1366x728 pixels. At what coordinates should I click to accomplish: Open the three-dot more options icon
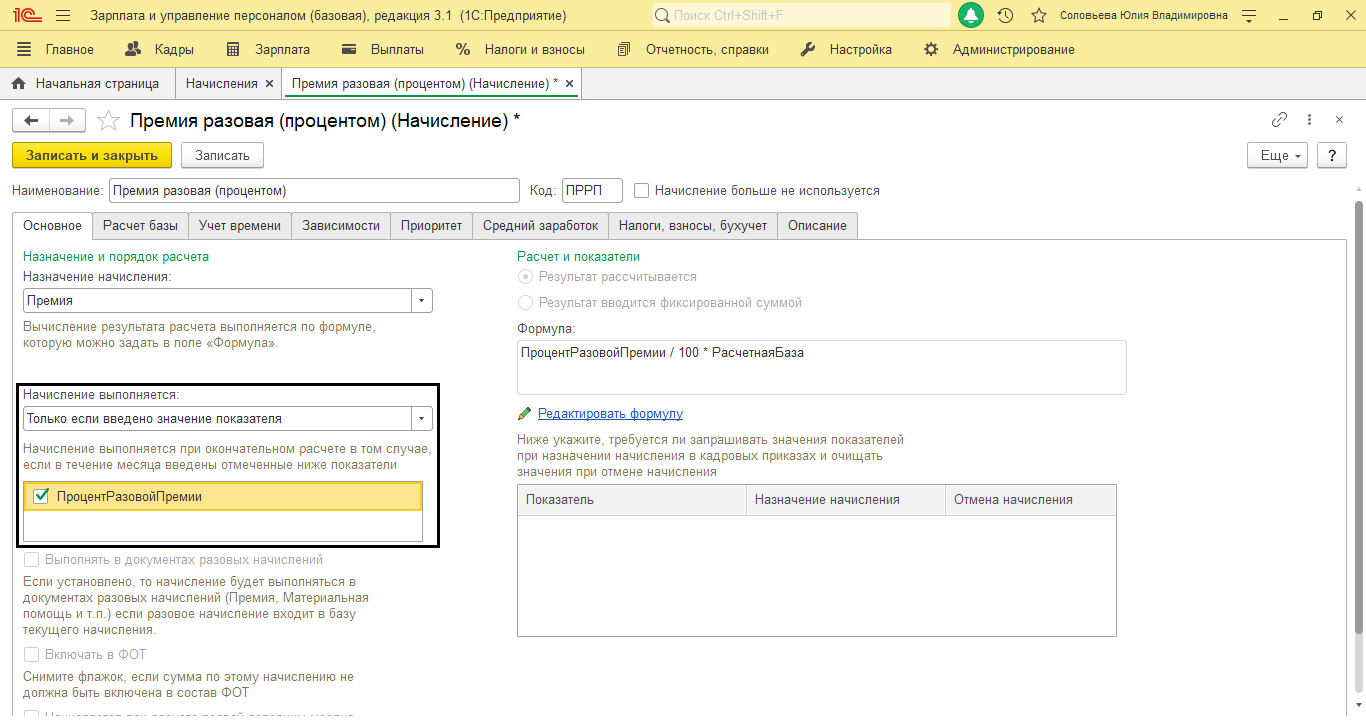[1310, 120]
